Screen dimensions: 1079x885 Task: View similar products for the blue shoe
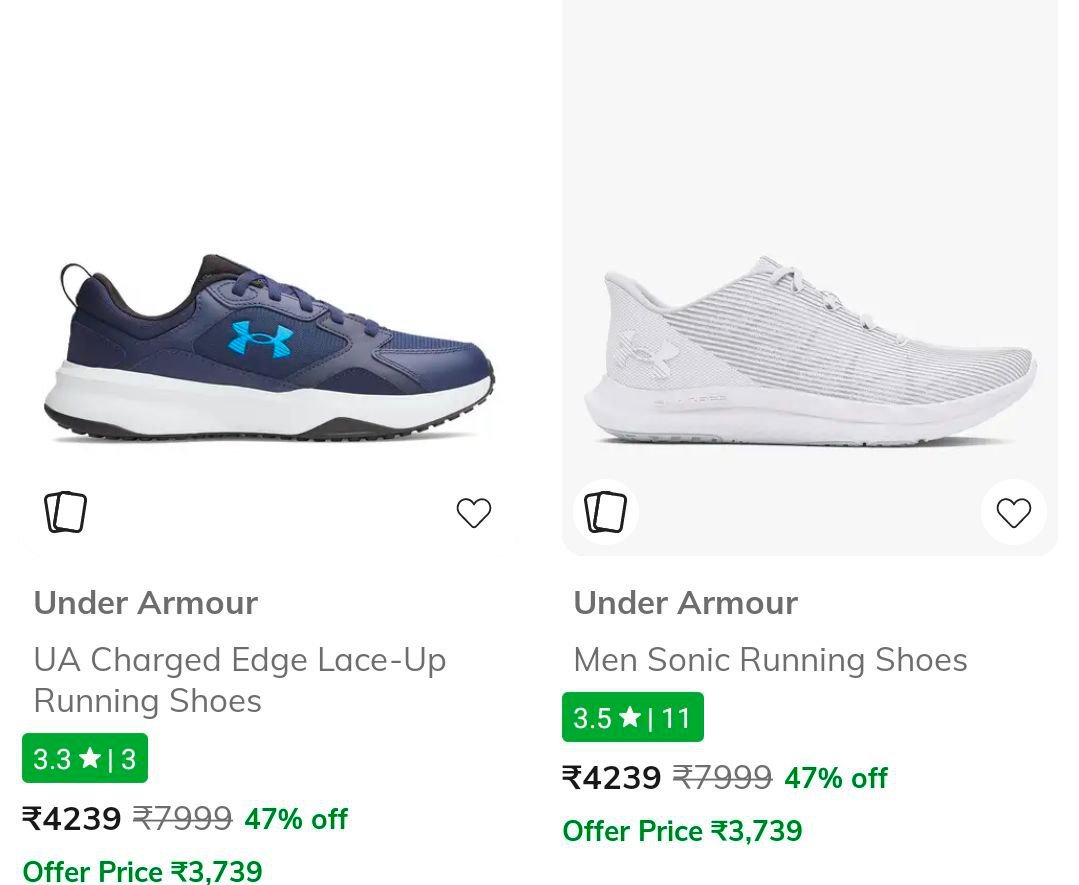point(65,512)
